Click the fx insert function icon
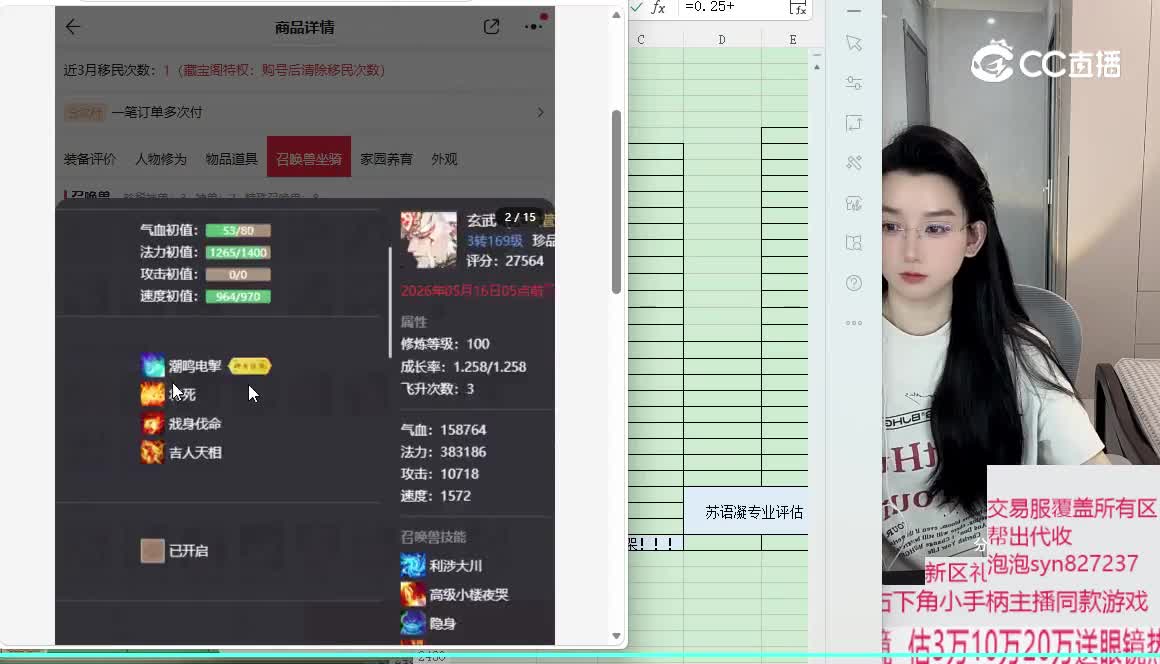Image resolution: width=1160 pixels, height=664 pixels. coord(658,7)
